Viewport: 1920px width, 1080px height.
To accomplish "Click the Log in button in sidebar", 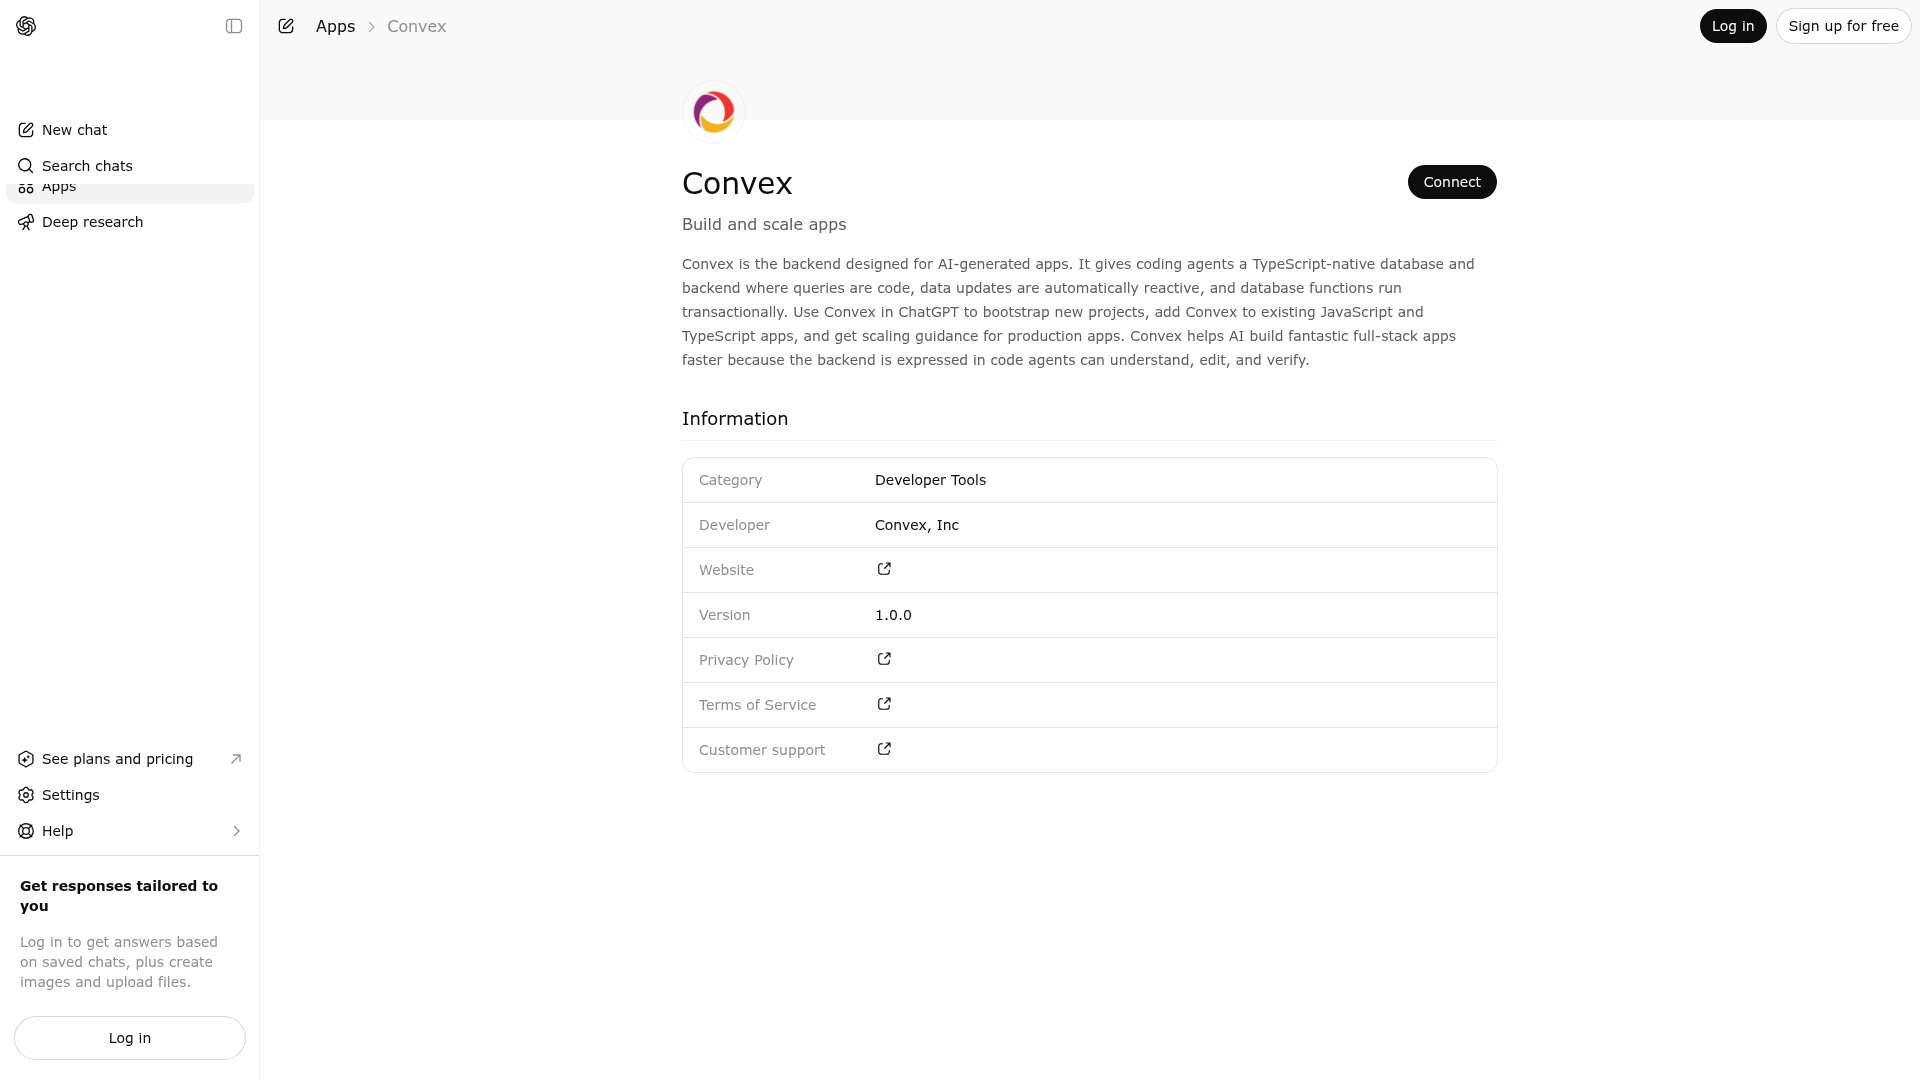I will click(x=130, y=1038).
